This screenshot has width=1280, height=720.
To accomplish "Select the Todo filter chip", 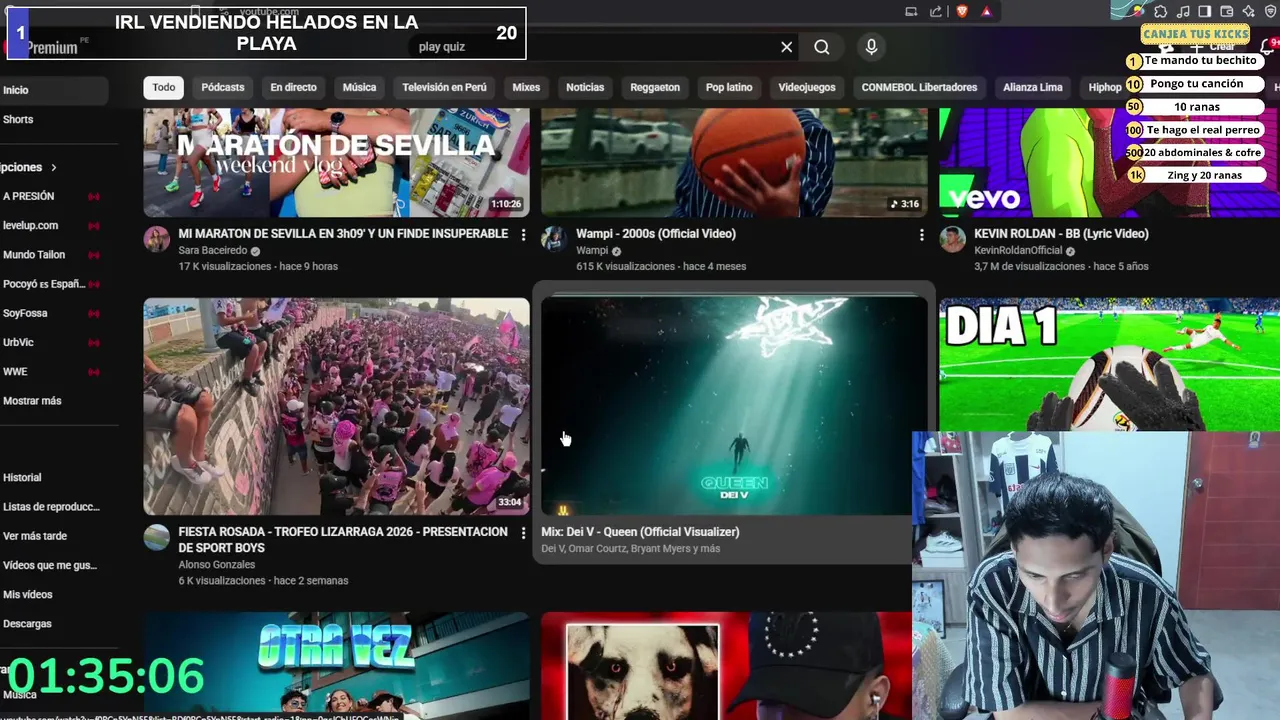I will coord(164,87).
